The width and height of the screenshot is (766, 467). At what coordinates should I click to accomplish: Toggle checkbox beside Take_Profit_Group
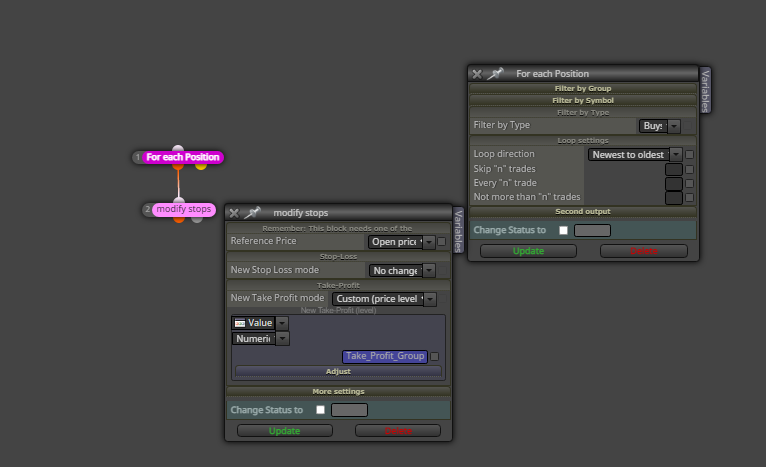pos(435,357)
